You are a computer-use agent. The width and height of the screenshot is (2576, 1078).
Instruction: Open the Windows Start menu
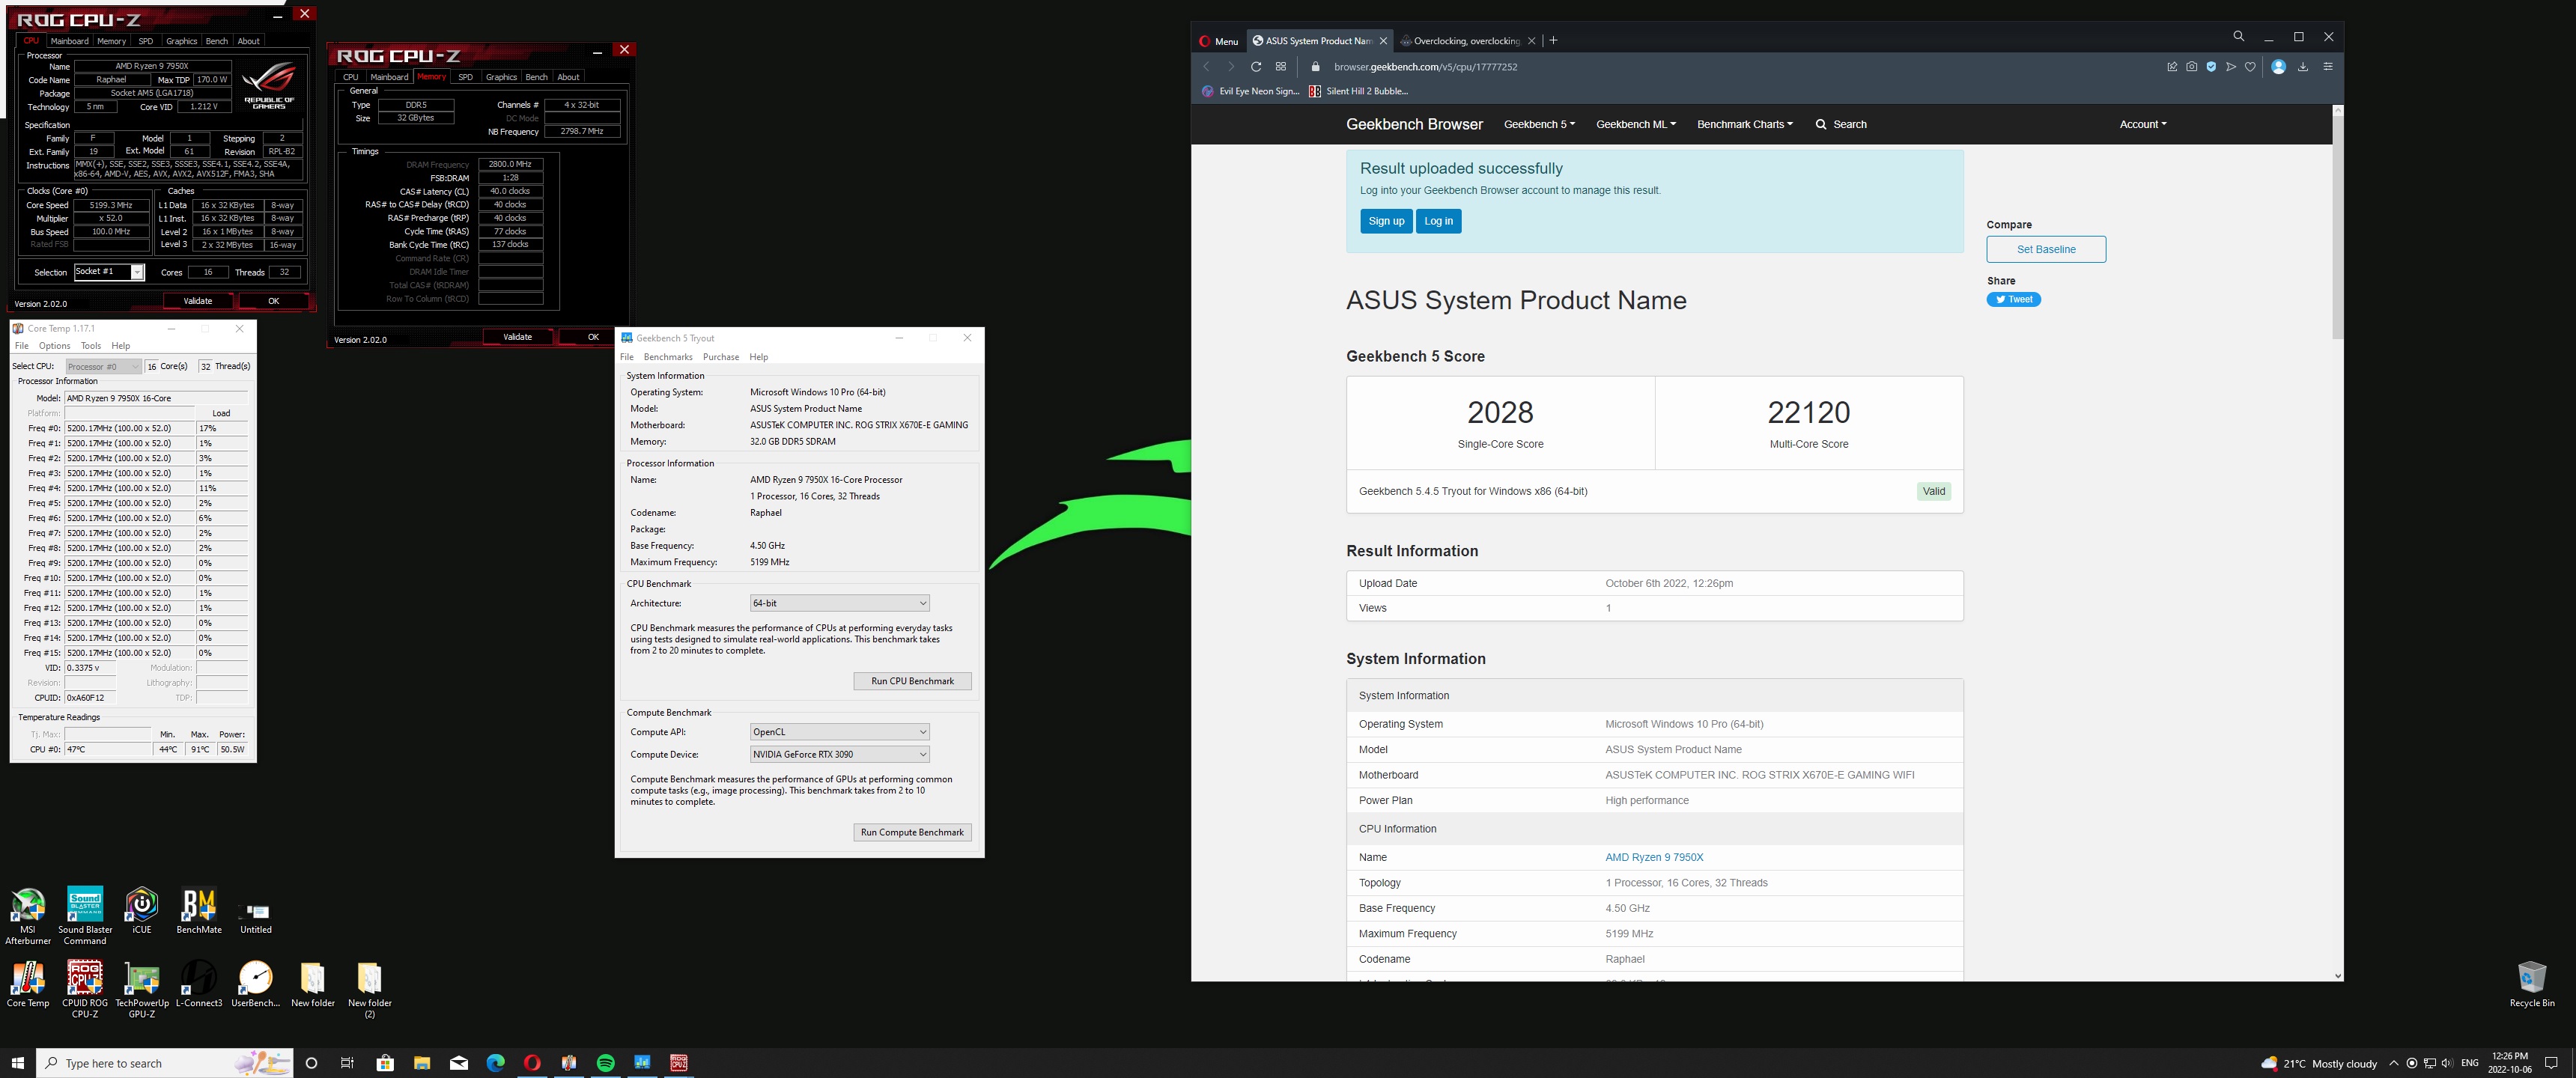(17, 1062)
